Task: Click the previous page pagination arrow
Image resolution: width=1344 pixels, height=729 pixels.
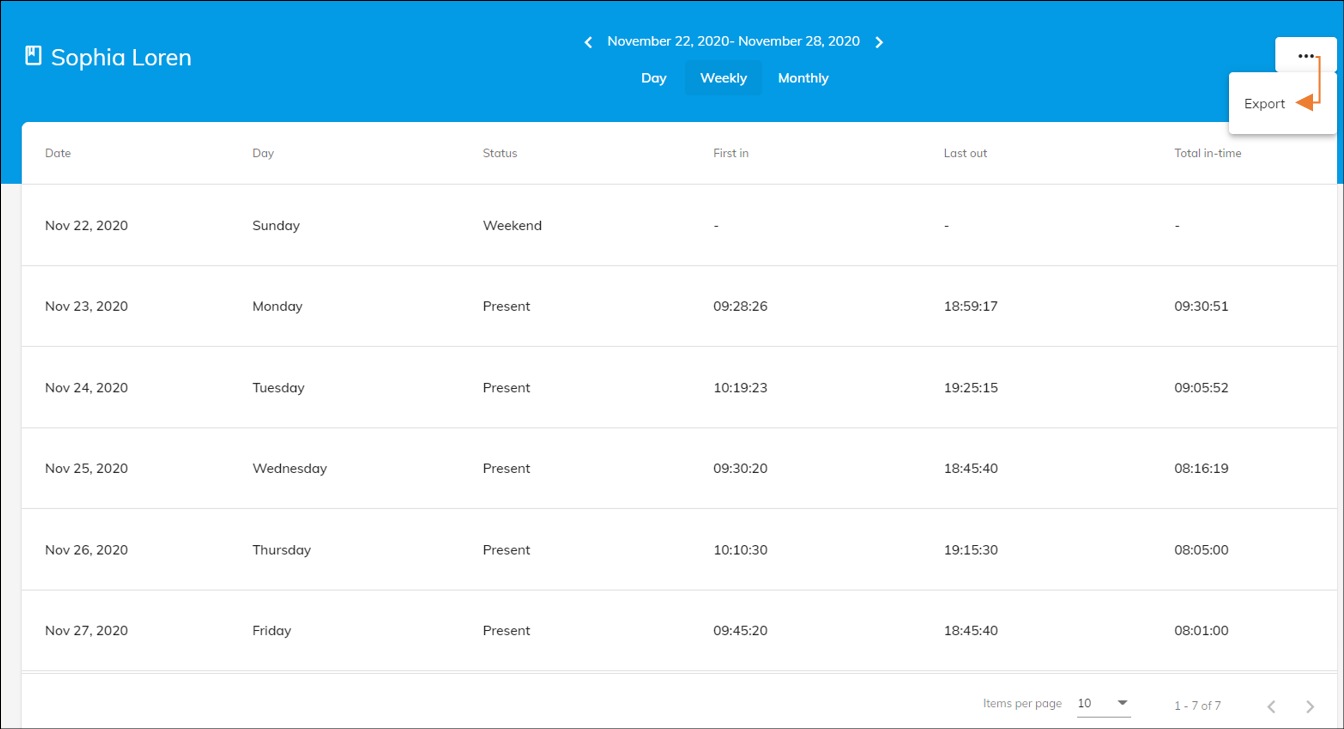Action: pos(1271,706)
